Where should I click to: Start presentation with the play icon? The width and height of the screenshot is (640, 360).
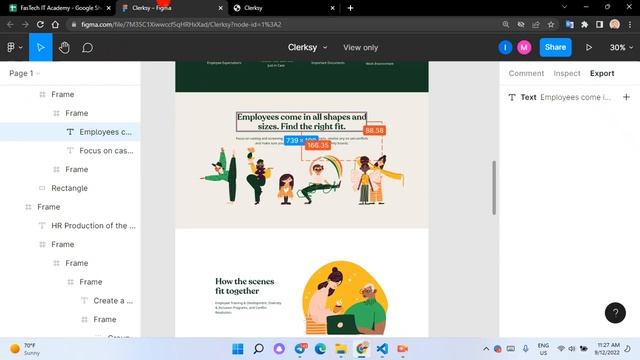point(589,47)
